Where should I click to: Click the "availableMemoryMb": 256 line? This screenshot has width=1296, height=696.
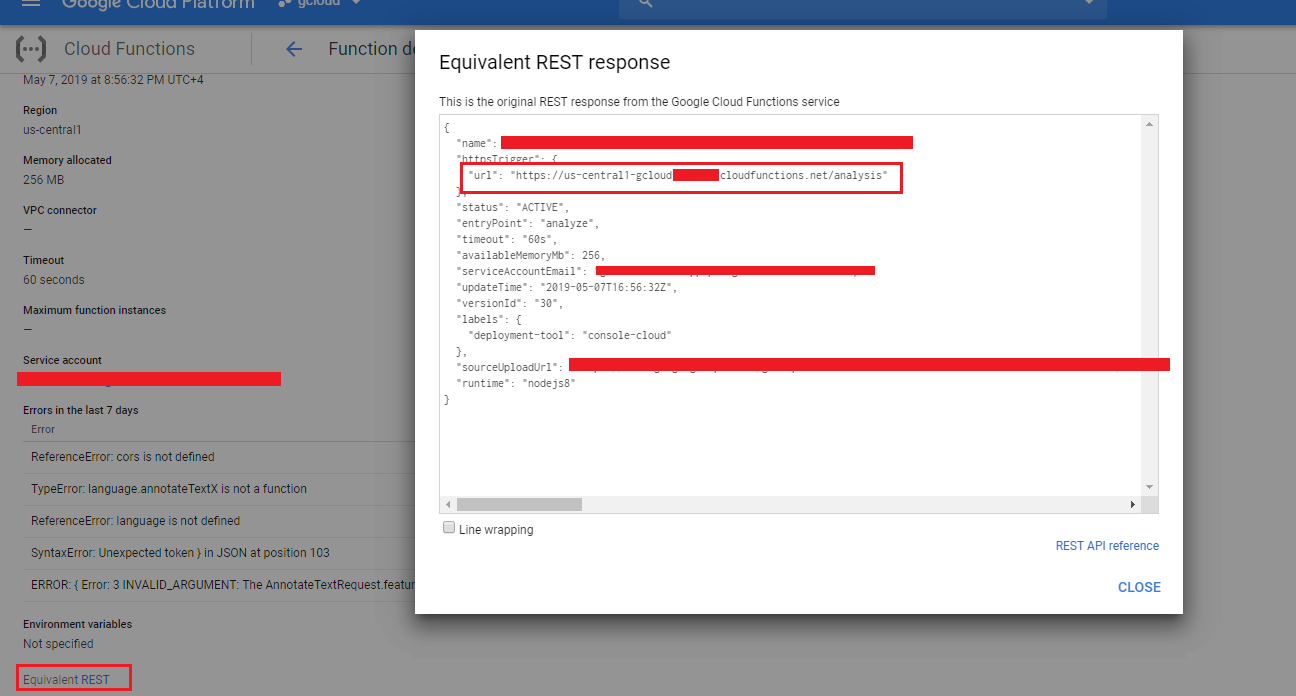tap(530, 255)
